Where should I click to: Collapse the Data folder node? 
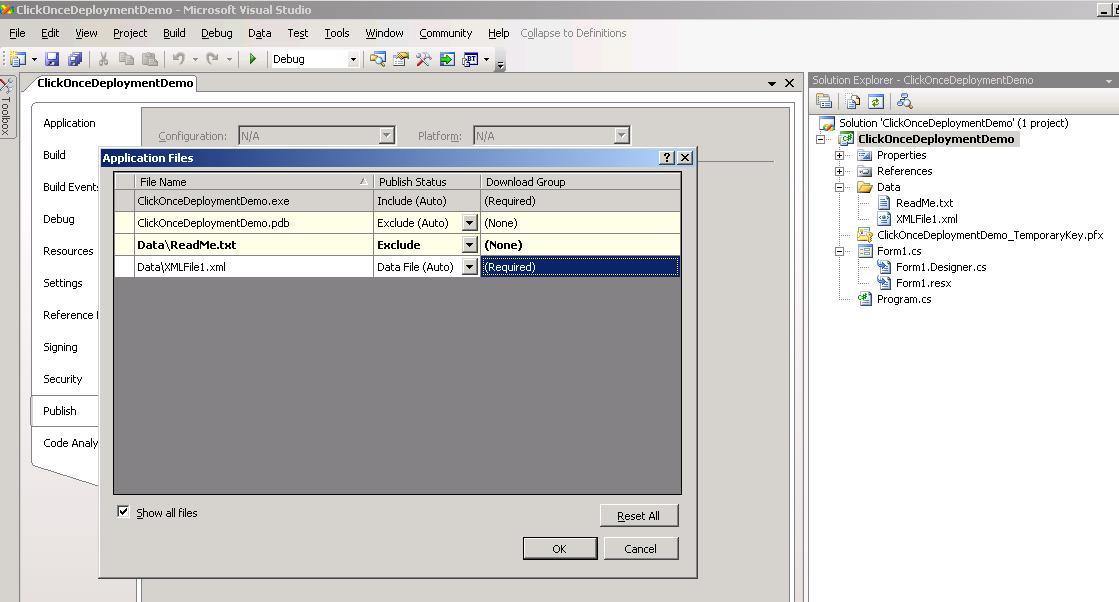pos(840,187)
